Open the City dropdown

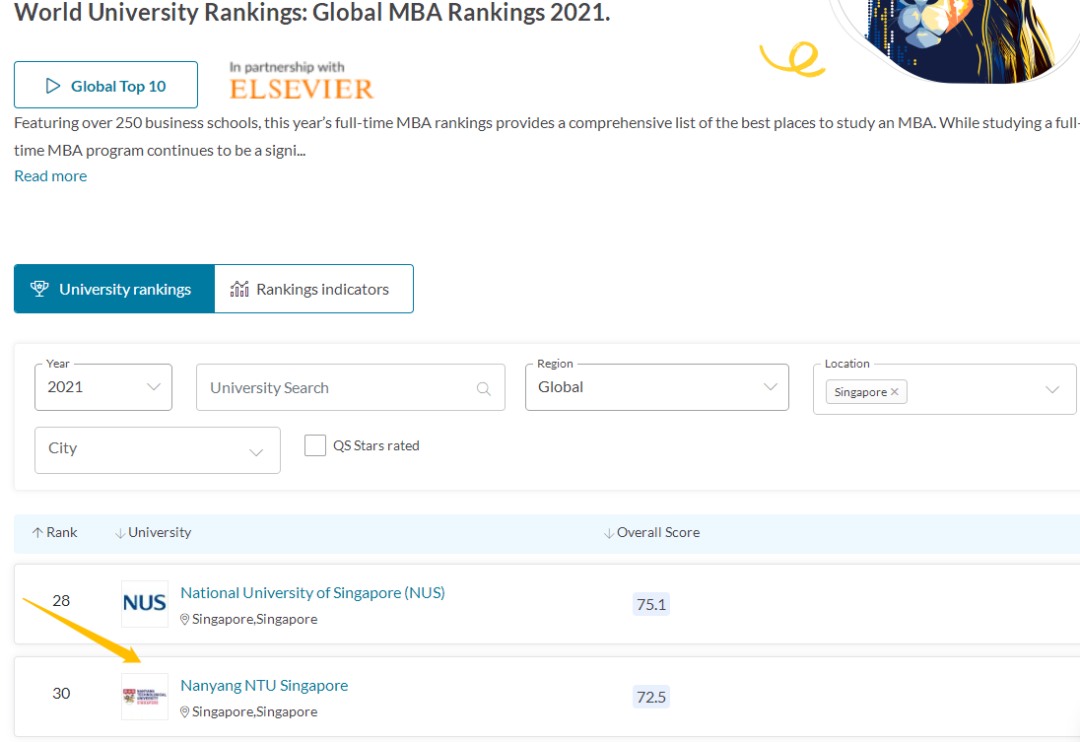tap(157, 449)
